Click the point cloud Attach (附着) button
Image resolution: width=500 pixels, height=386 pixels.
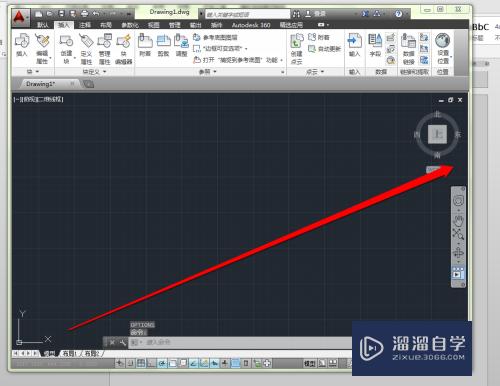319,37
